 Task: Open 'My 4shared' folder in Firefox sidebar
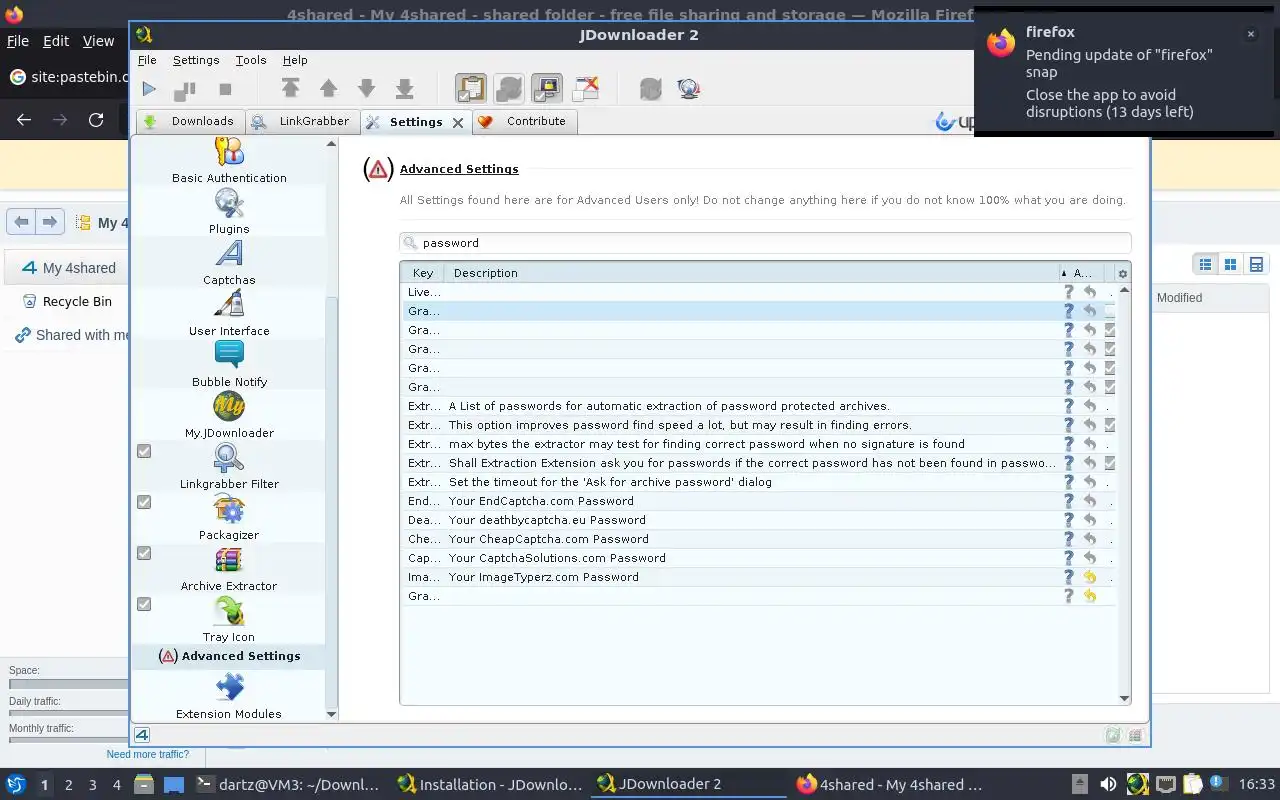click(79, 268)
